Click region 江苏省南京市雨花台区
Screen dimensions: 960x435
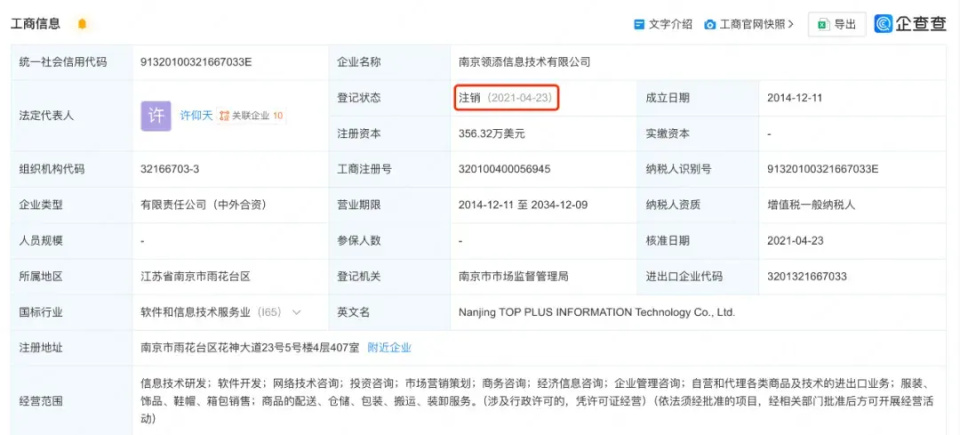[195, 277]
